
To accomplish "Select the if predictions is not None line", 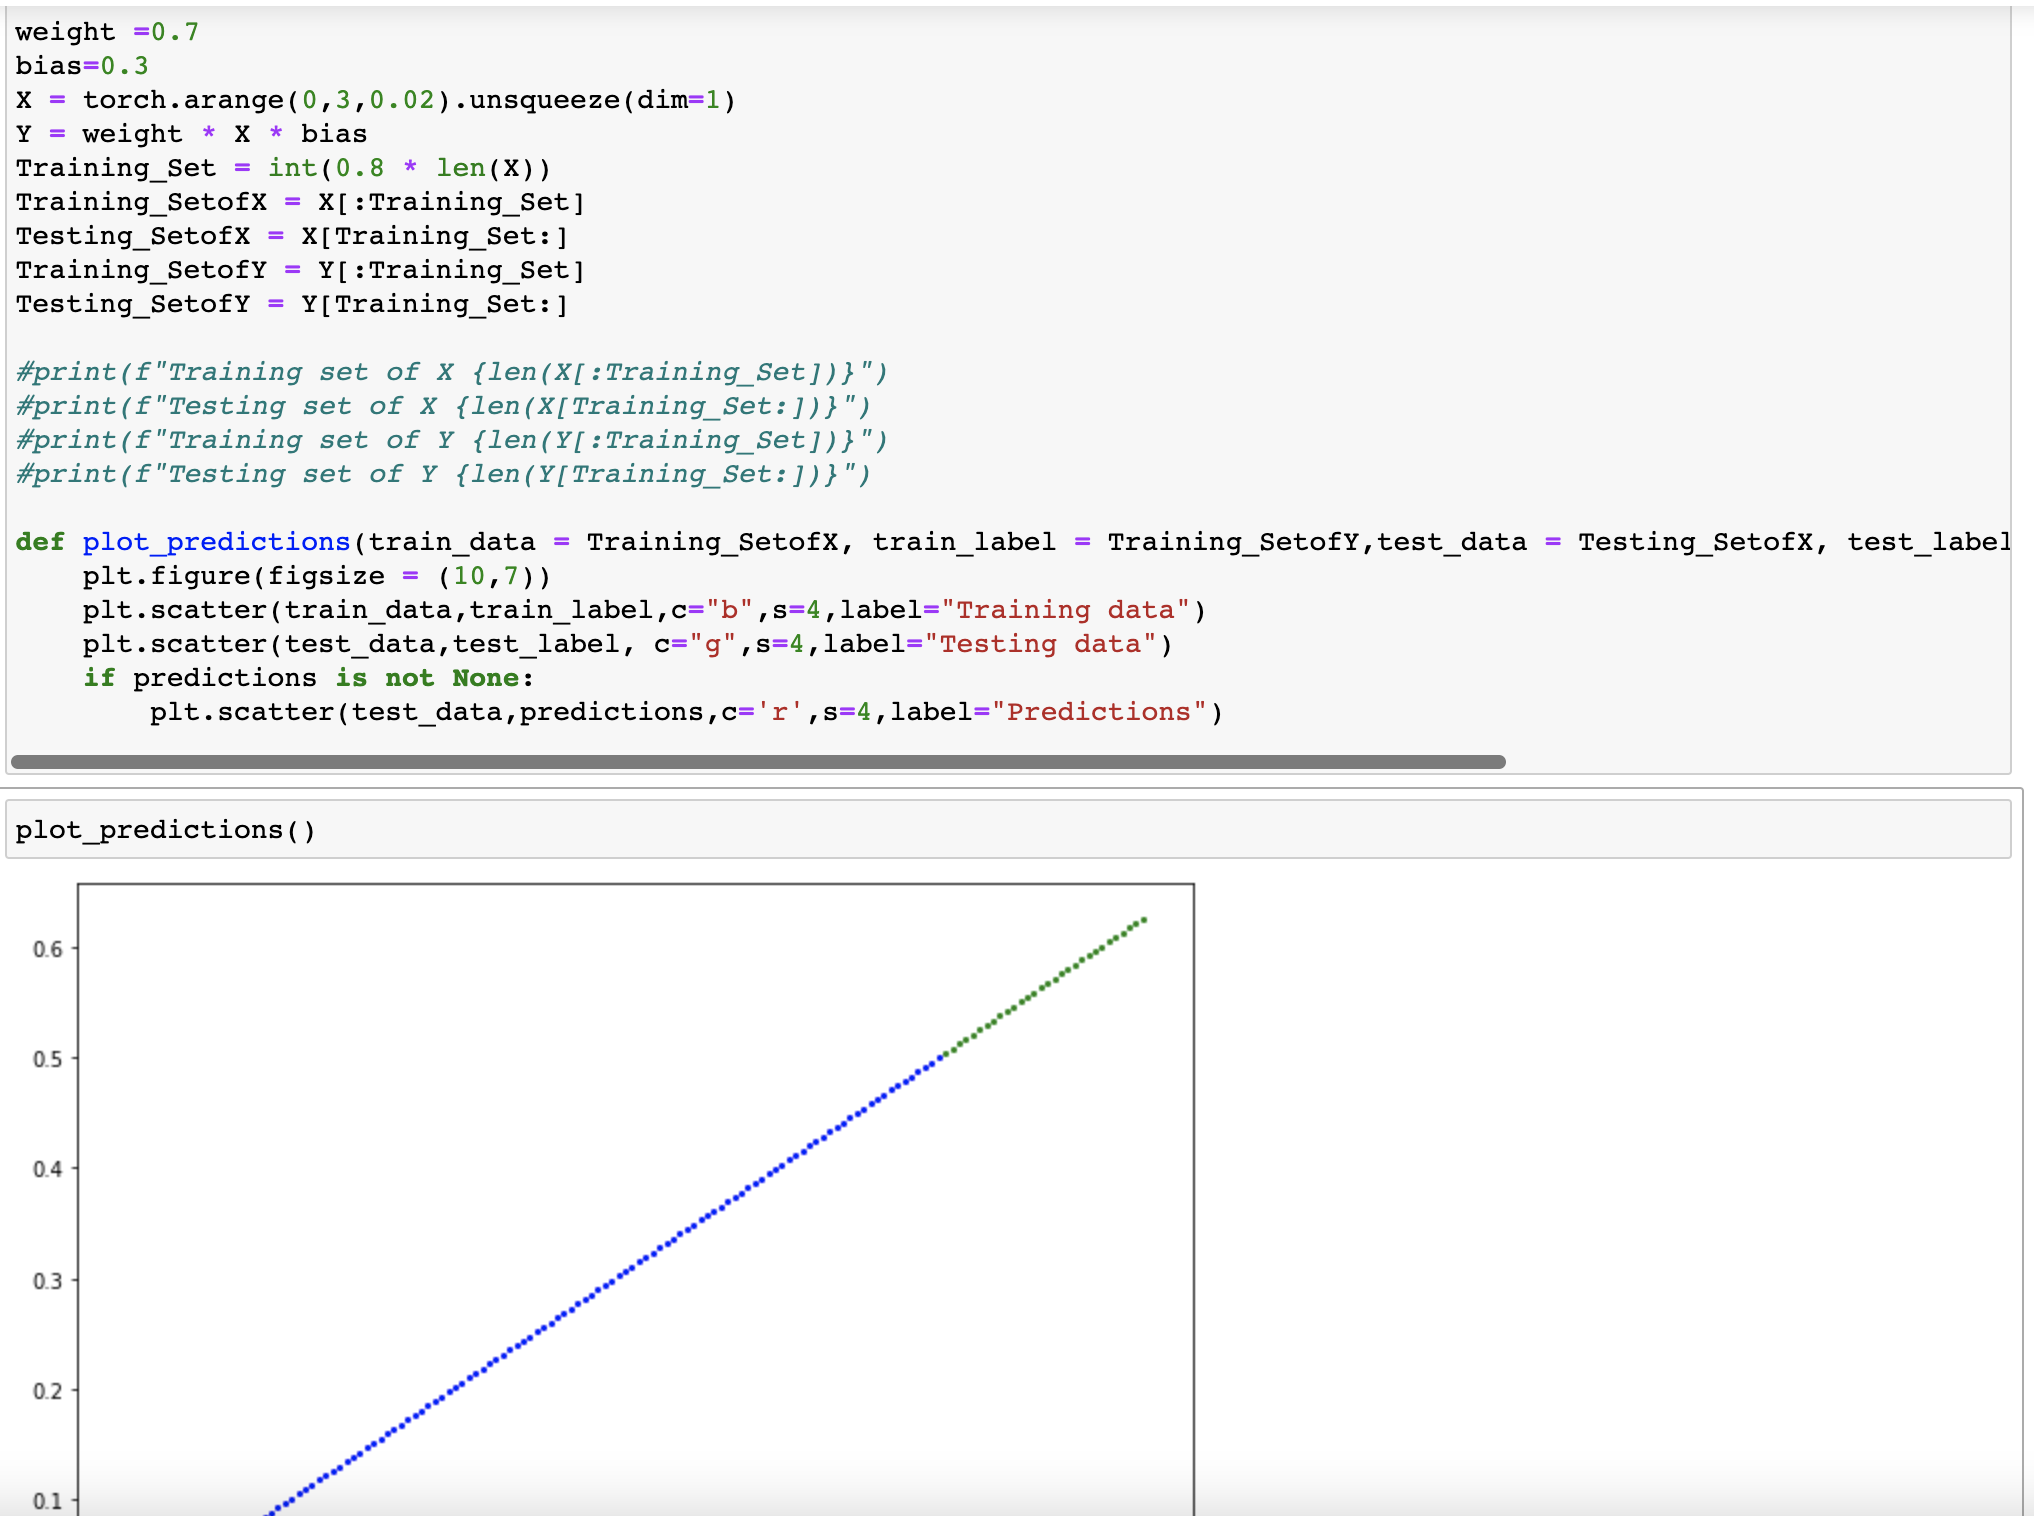I will point(305,677).
